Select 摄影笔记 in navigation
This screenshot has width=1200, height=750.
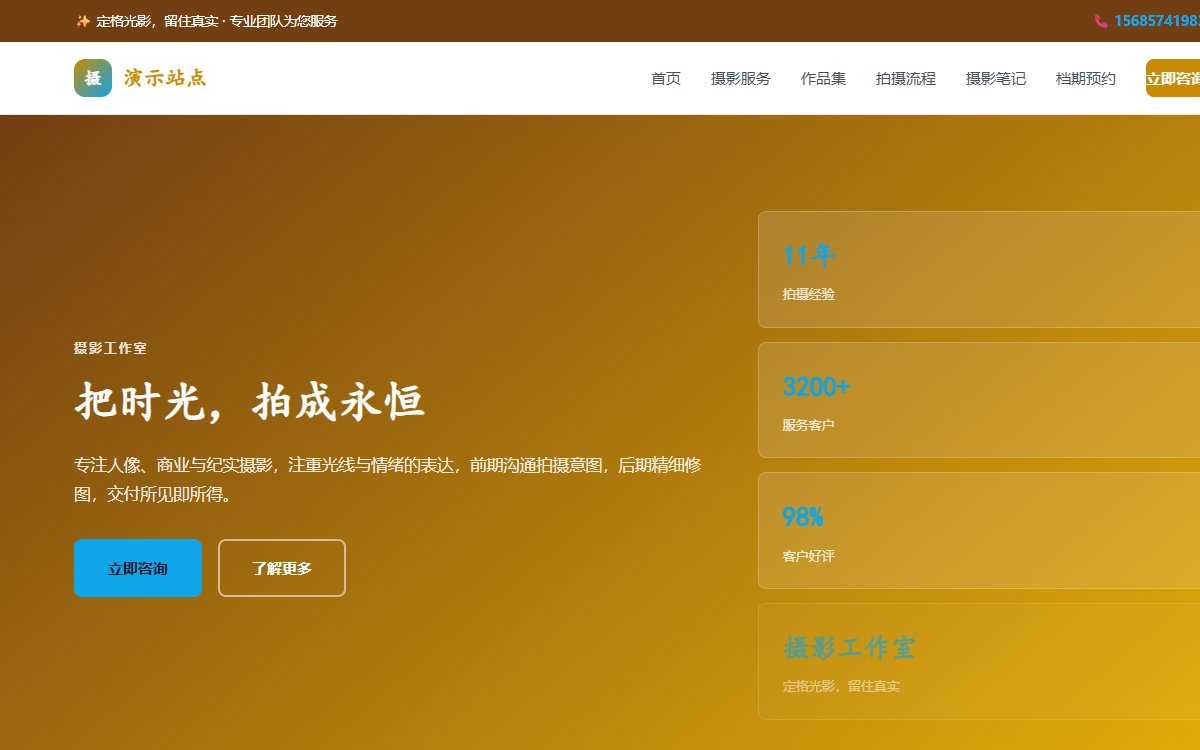(x=996, y=78)
